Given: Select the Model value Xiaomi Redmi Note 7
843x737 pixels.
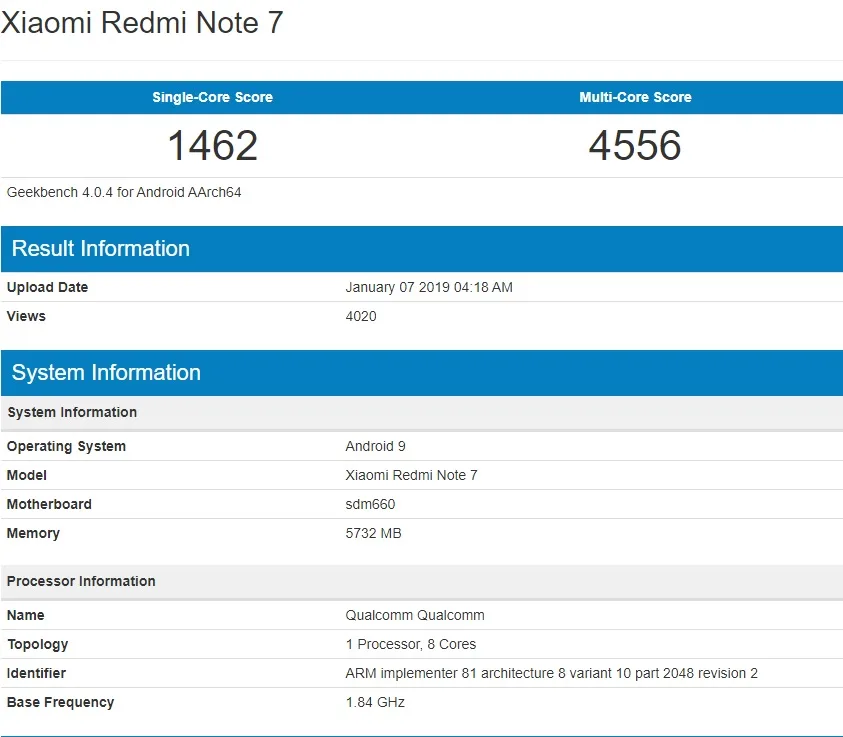Looking at the screenshot, I should pyautogui.click(x=411, y=475).
